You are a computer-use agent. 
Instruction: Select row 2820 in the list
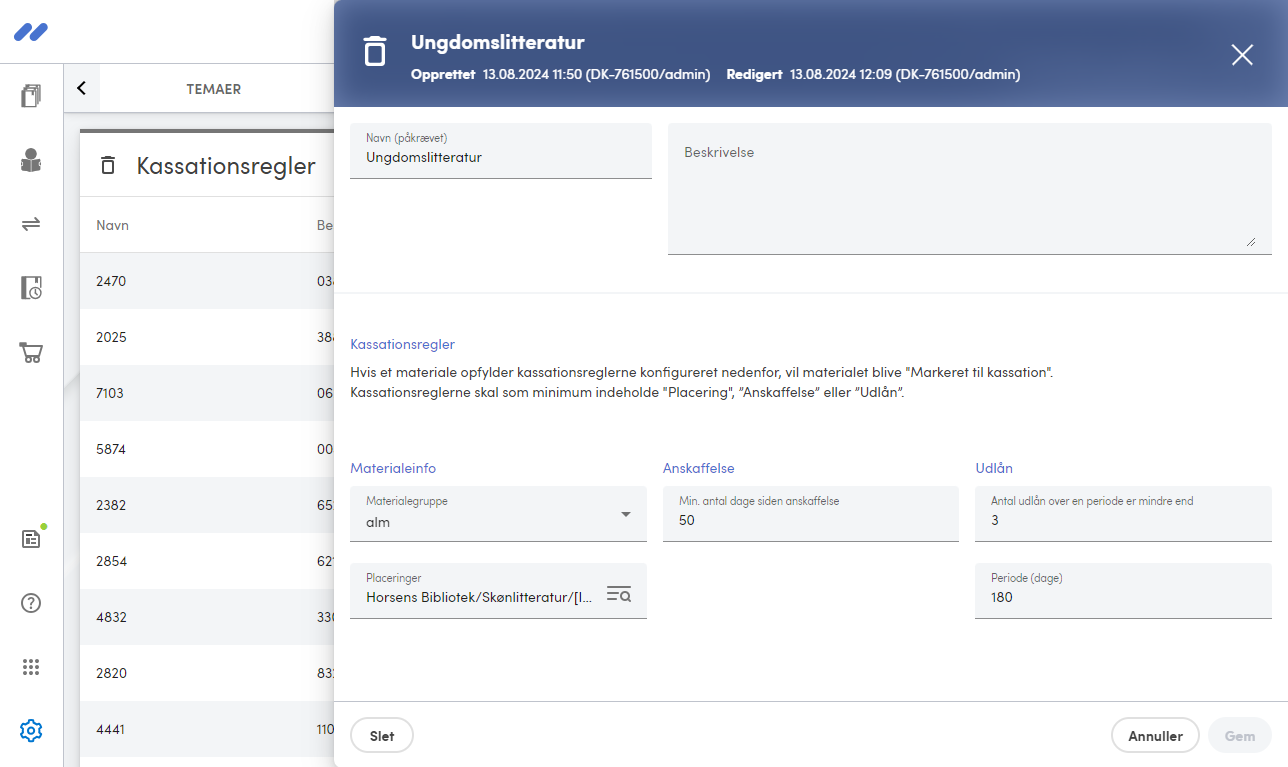click(x=207, y=673)
